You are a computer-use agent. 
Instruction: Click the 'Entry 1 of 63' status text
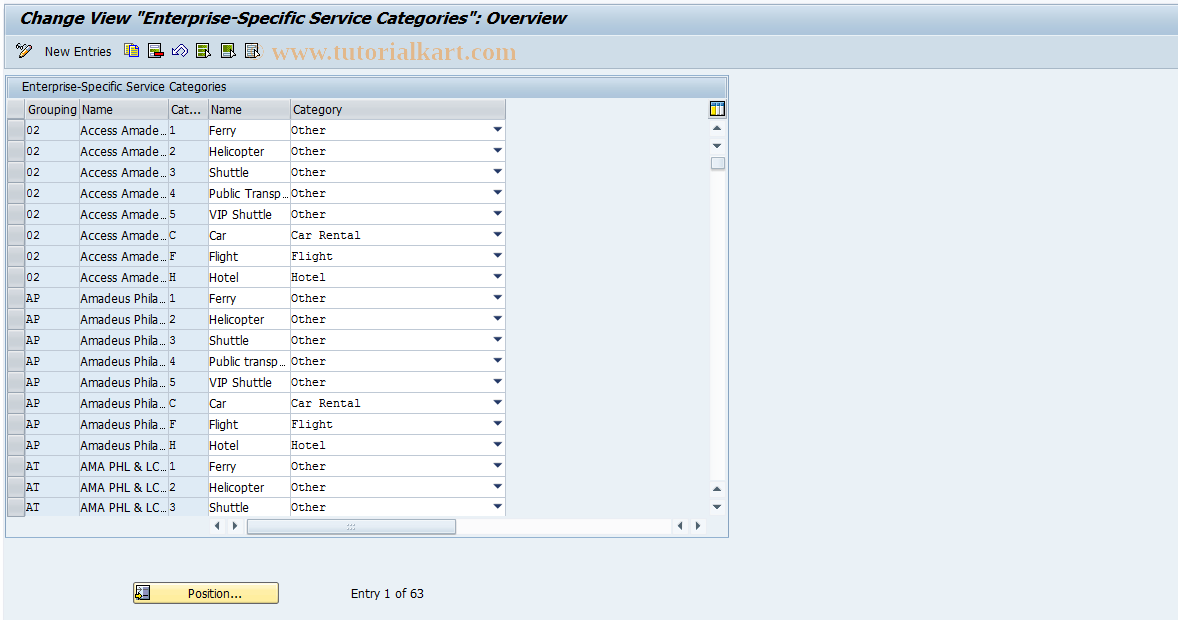pyautogui.click(x=387, y=594)
